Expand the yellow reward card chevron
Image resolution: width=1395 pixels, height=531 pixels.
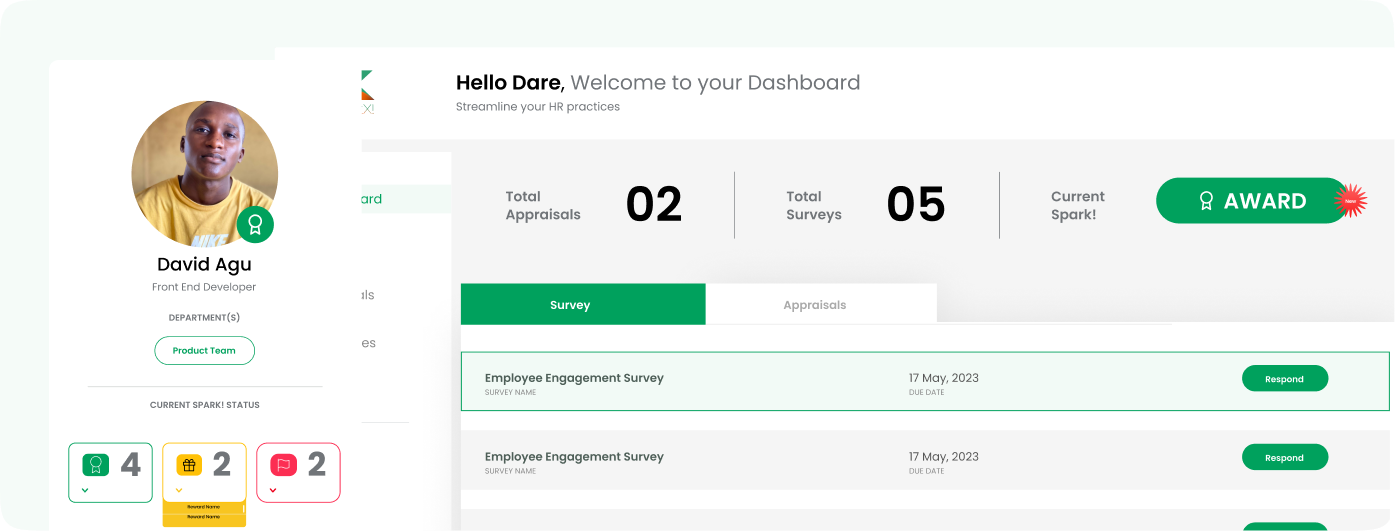click(179, 490)
